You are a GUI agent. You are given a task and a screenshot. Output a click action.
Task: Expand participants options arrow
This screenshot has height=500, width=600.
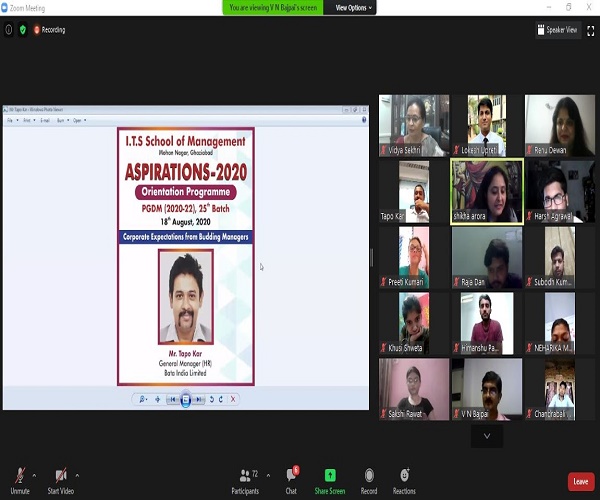(x=268, y=476)
